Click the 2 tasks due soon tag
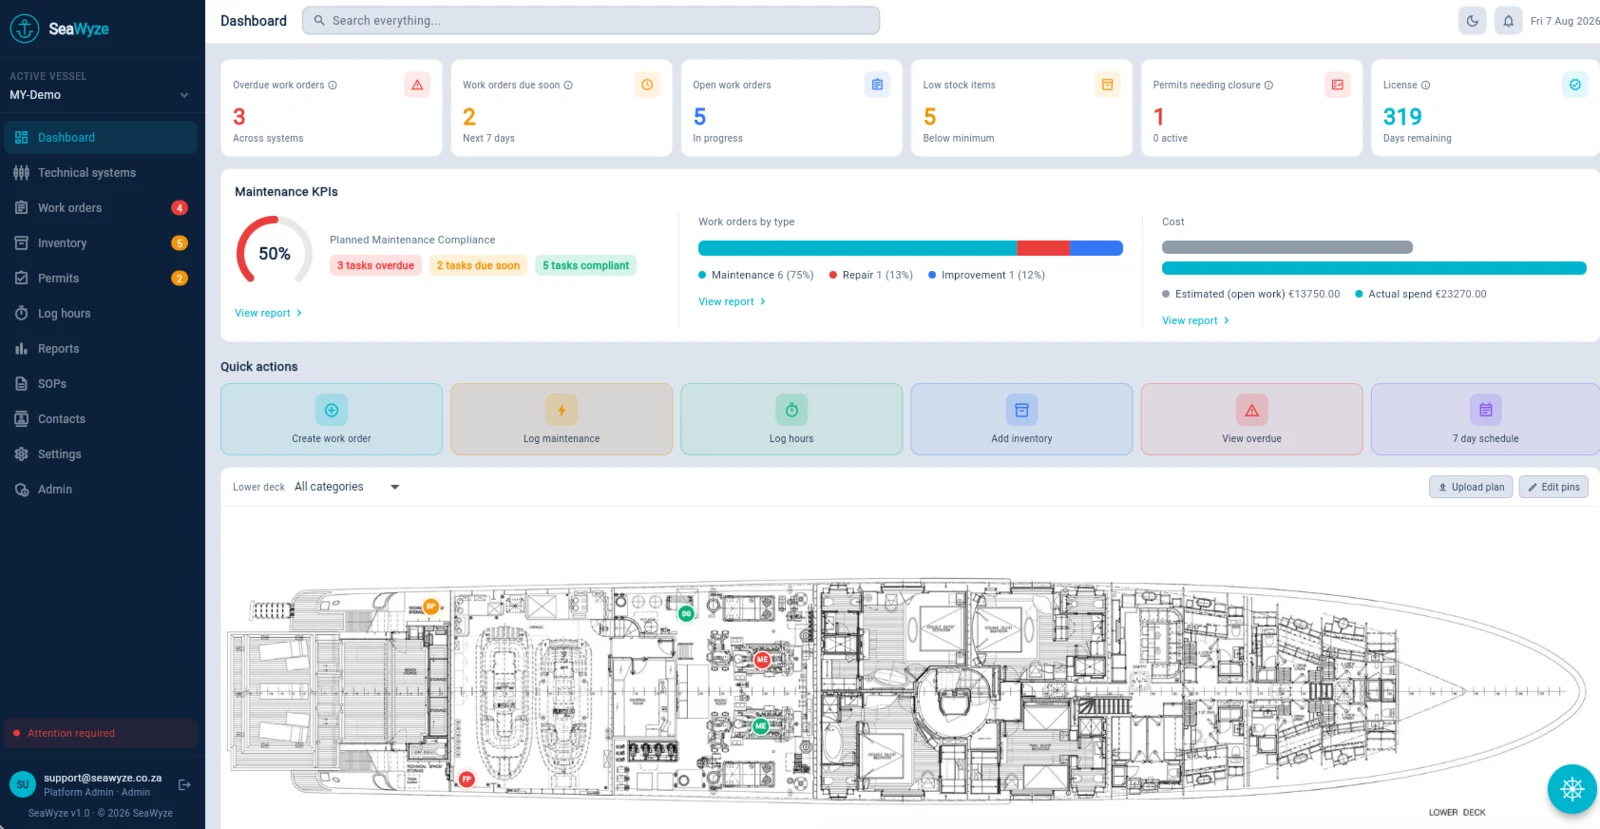 pyautogui.click(x=478, y=266)
